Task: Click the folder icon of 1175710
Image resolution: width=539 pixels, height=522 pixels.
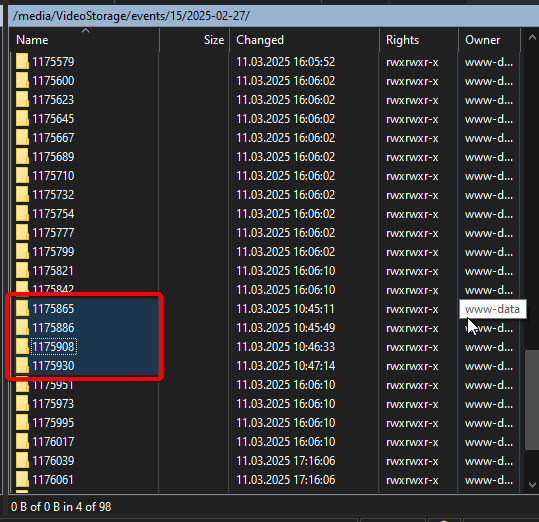Action: click(22, 176)
